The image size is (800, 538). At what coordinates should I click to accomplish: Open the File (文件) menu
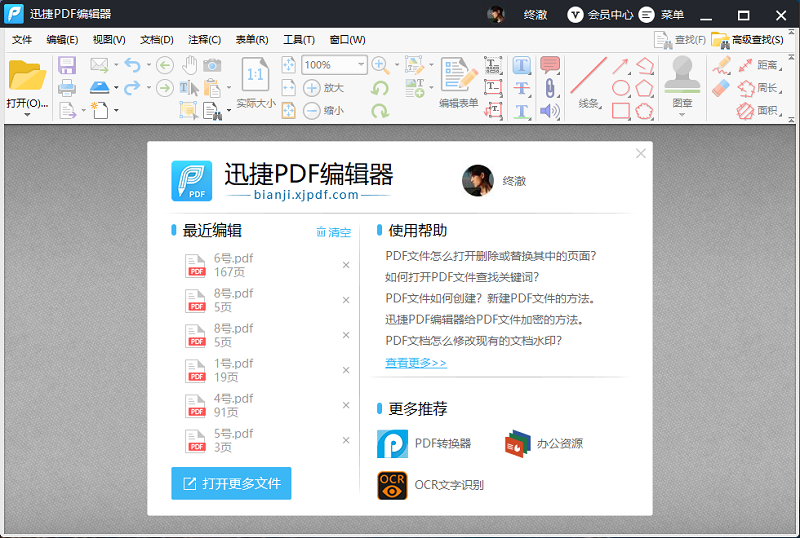(22, 40)
